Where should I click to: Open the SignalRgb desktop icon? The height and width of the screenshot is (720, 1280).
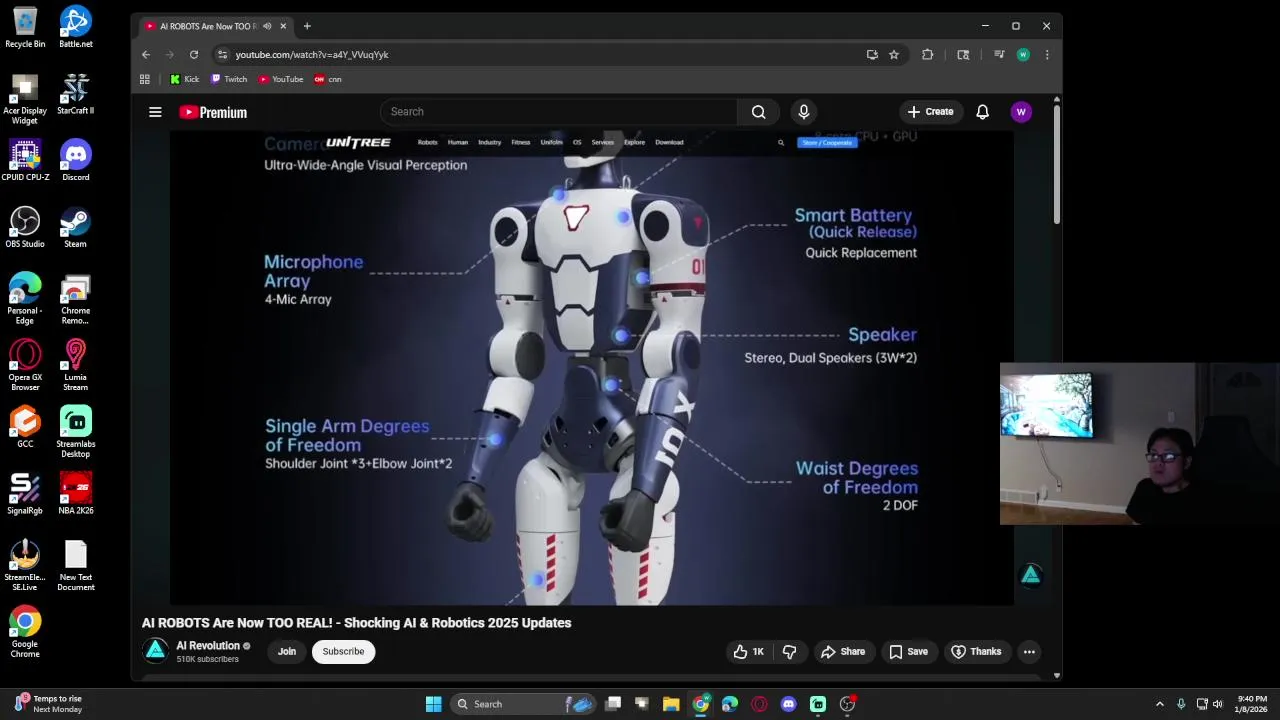tap(25, 494)
